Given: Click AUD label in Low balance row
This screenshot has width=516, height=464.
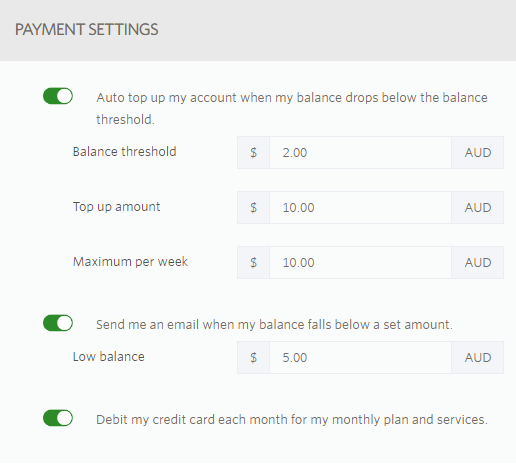Looking at the screenshot, I should tap(478, 357).
